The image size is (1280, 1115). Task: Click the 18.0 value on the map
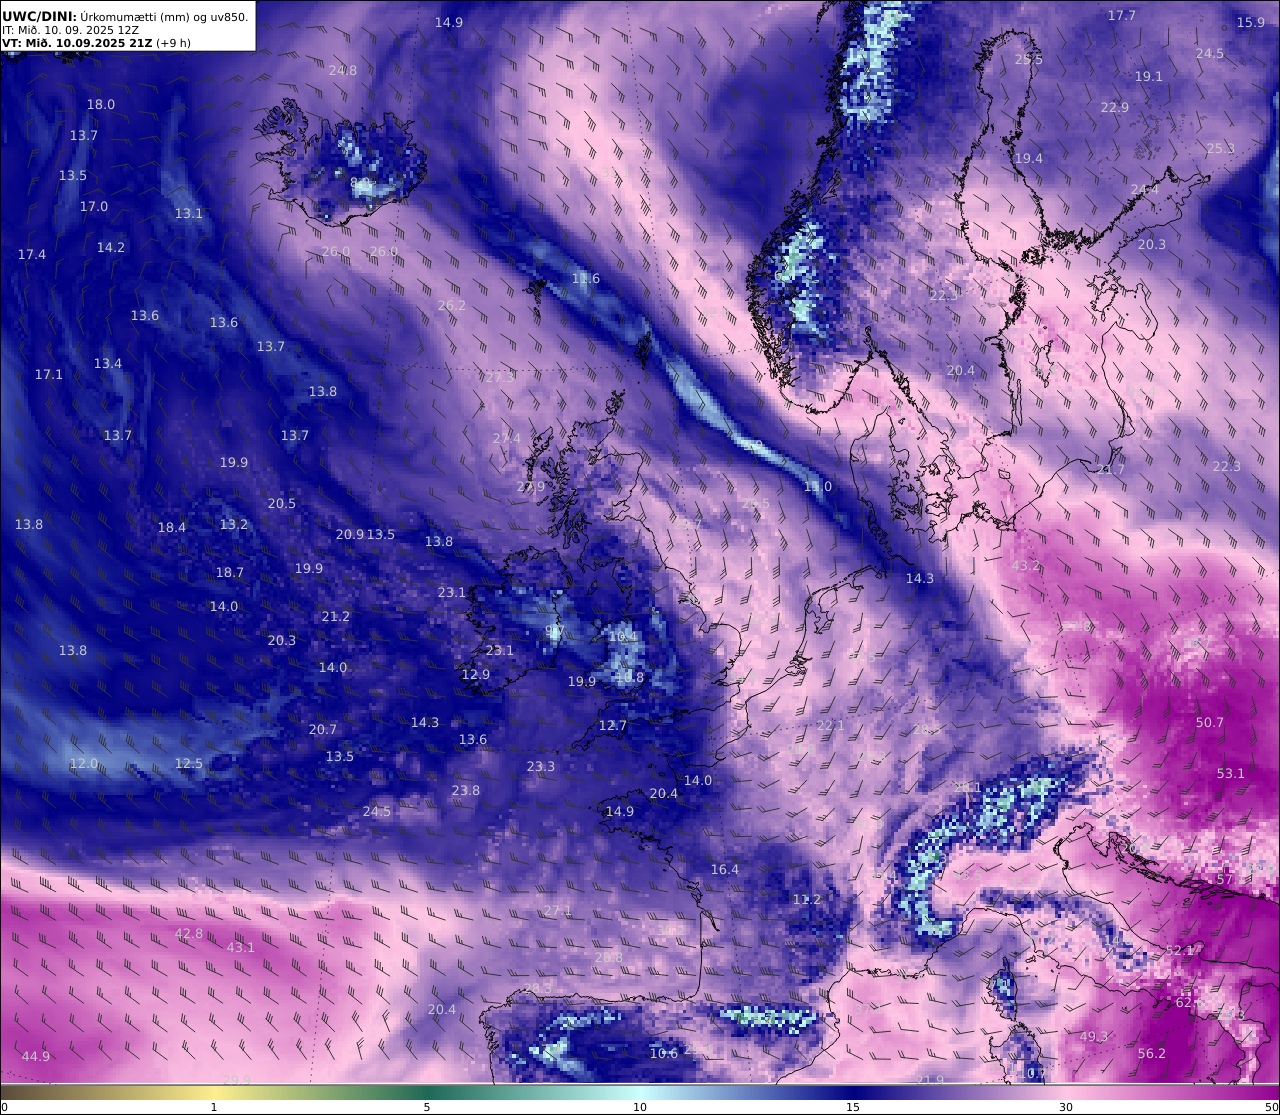[x=101, y=105]
